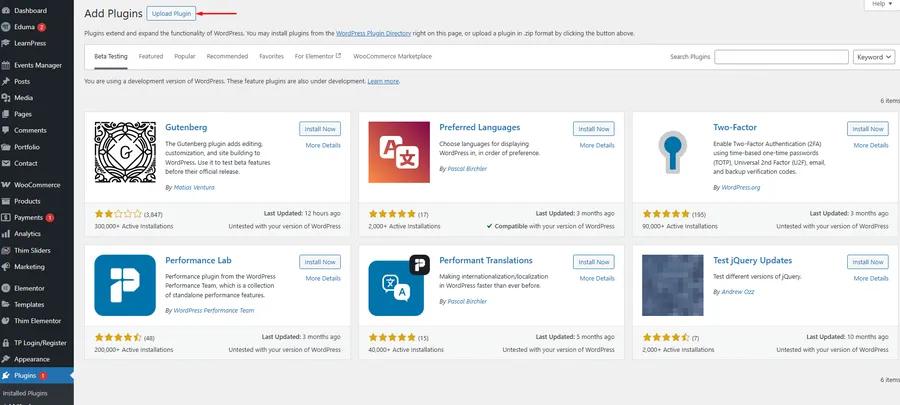This screenshot has width=900, height=405.
Task: Open LearnPress from the sidebar icon
Action: pos(7,43)
